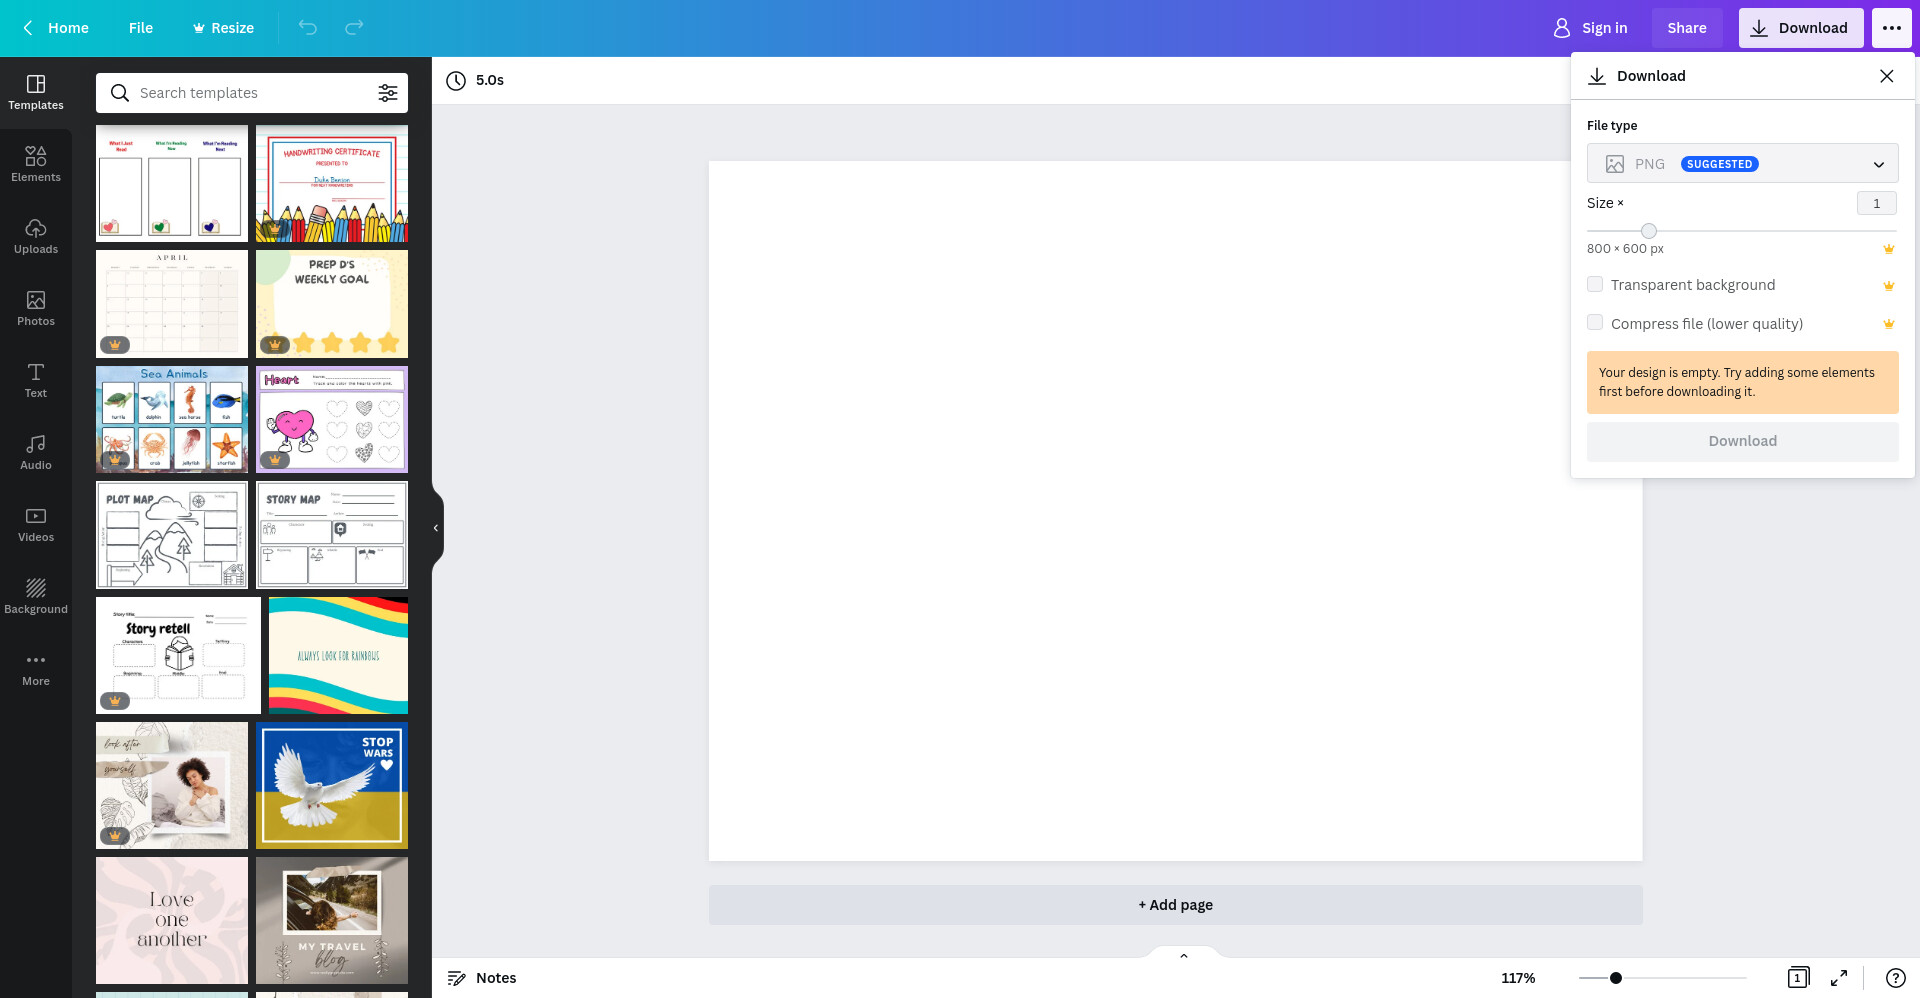Screen dimensions: 1920x998
Task: Open the File menu
Action: (141, 28)
